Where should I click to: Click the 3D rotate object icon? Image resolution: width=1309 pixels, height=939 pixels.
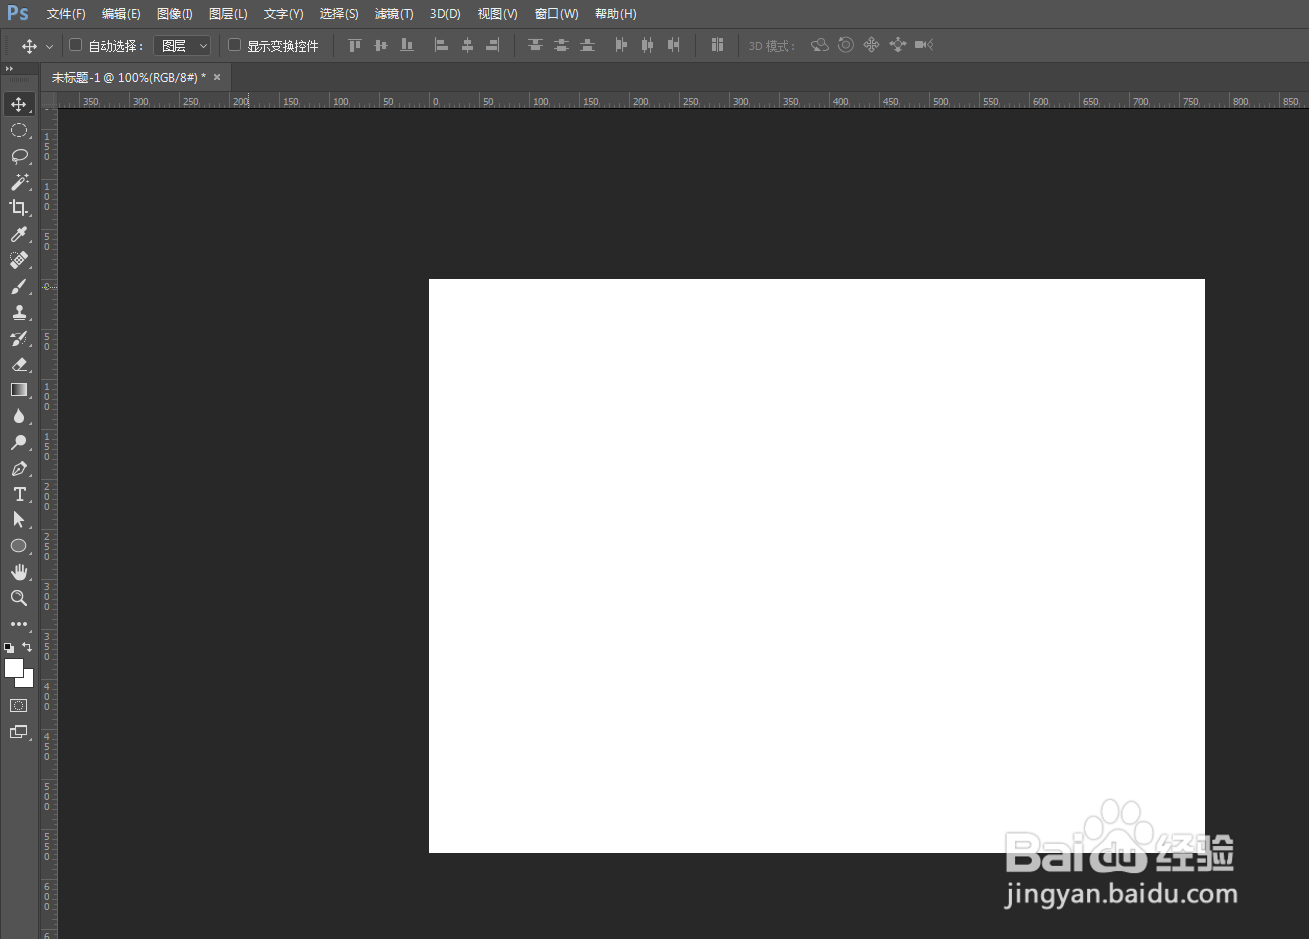(x=820, y=45)
